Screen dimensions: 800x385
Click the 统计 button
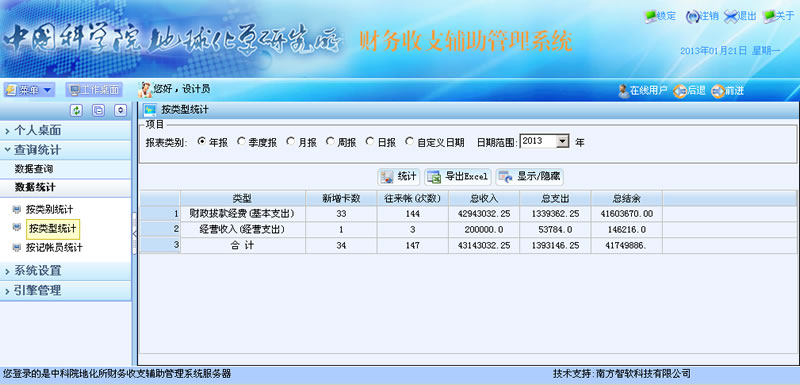pyautogui.click(x=398, y=177)
